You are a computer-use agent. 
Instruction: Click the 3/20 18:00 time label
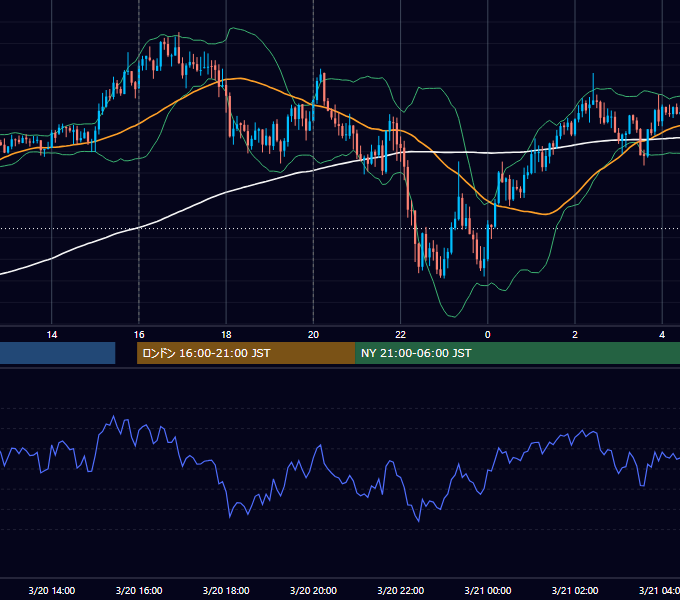[226, 590]
